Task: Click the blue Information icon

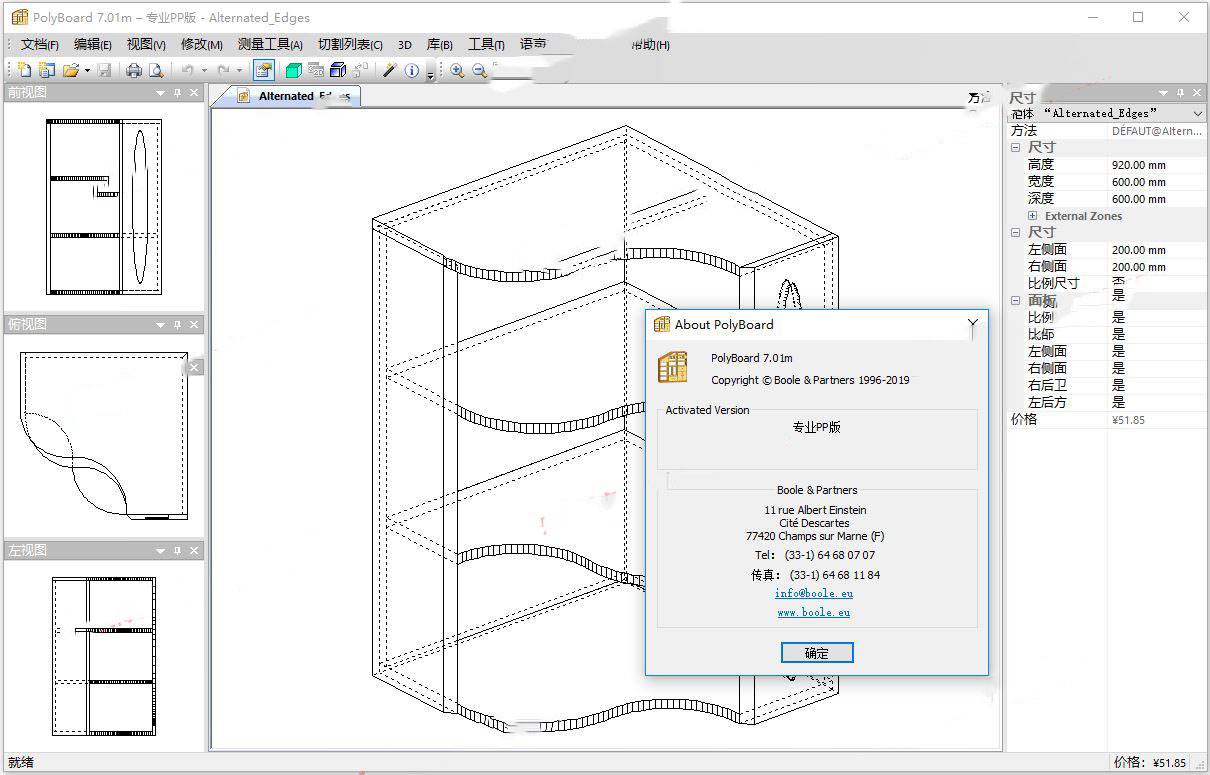Action: (x=412, y=70)
